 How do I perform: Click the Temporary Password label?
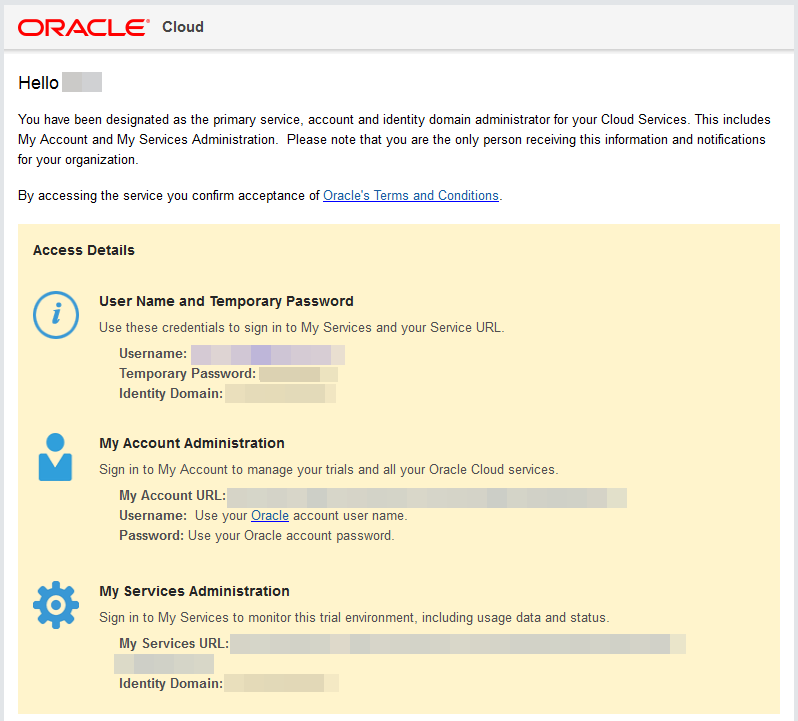tap(187, 374)
